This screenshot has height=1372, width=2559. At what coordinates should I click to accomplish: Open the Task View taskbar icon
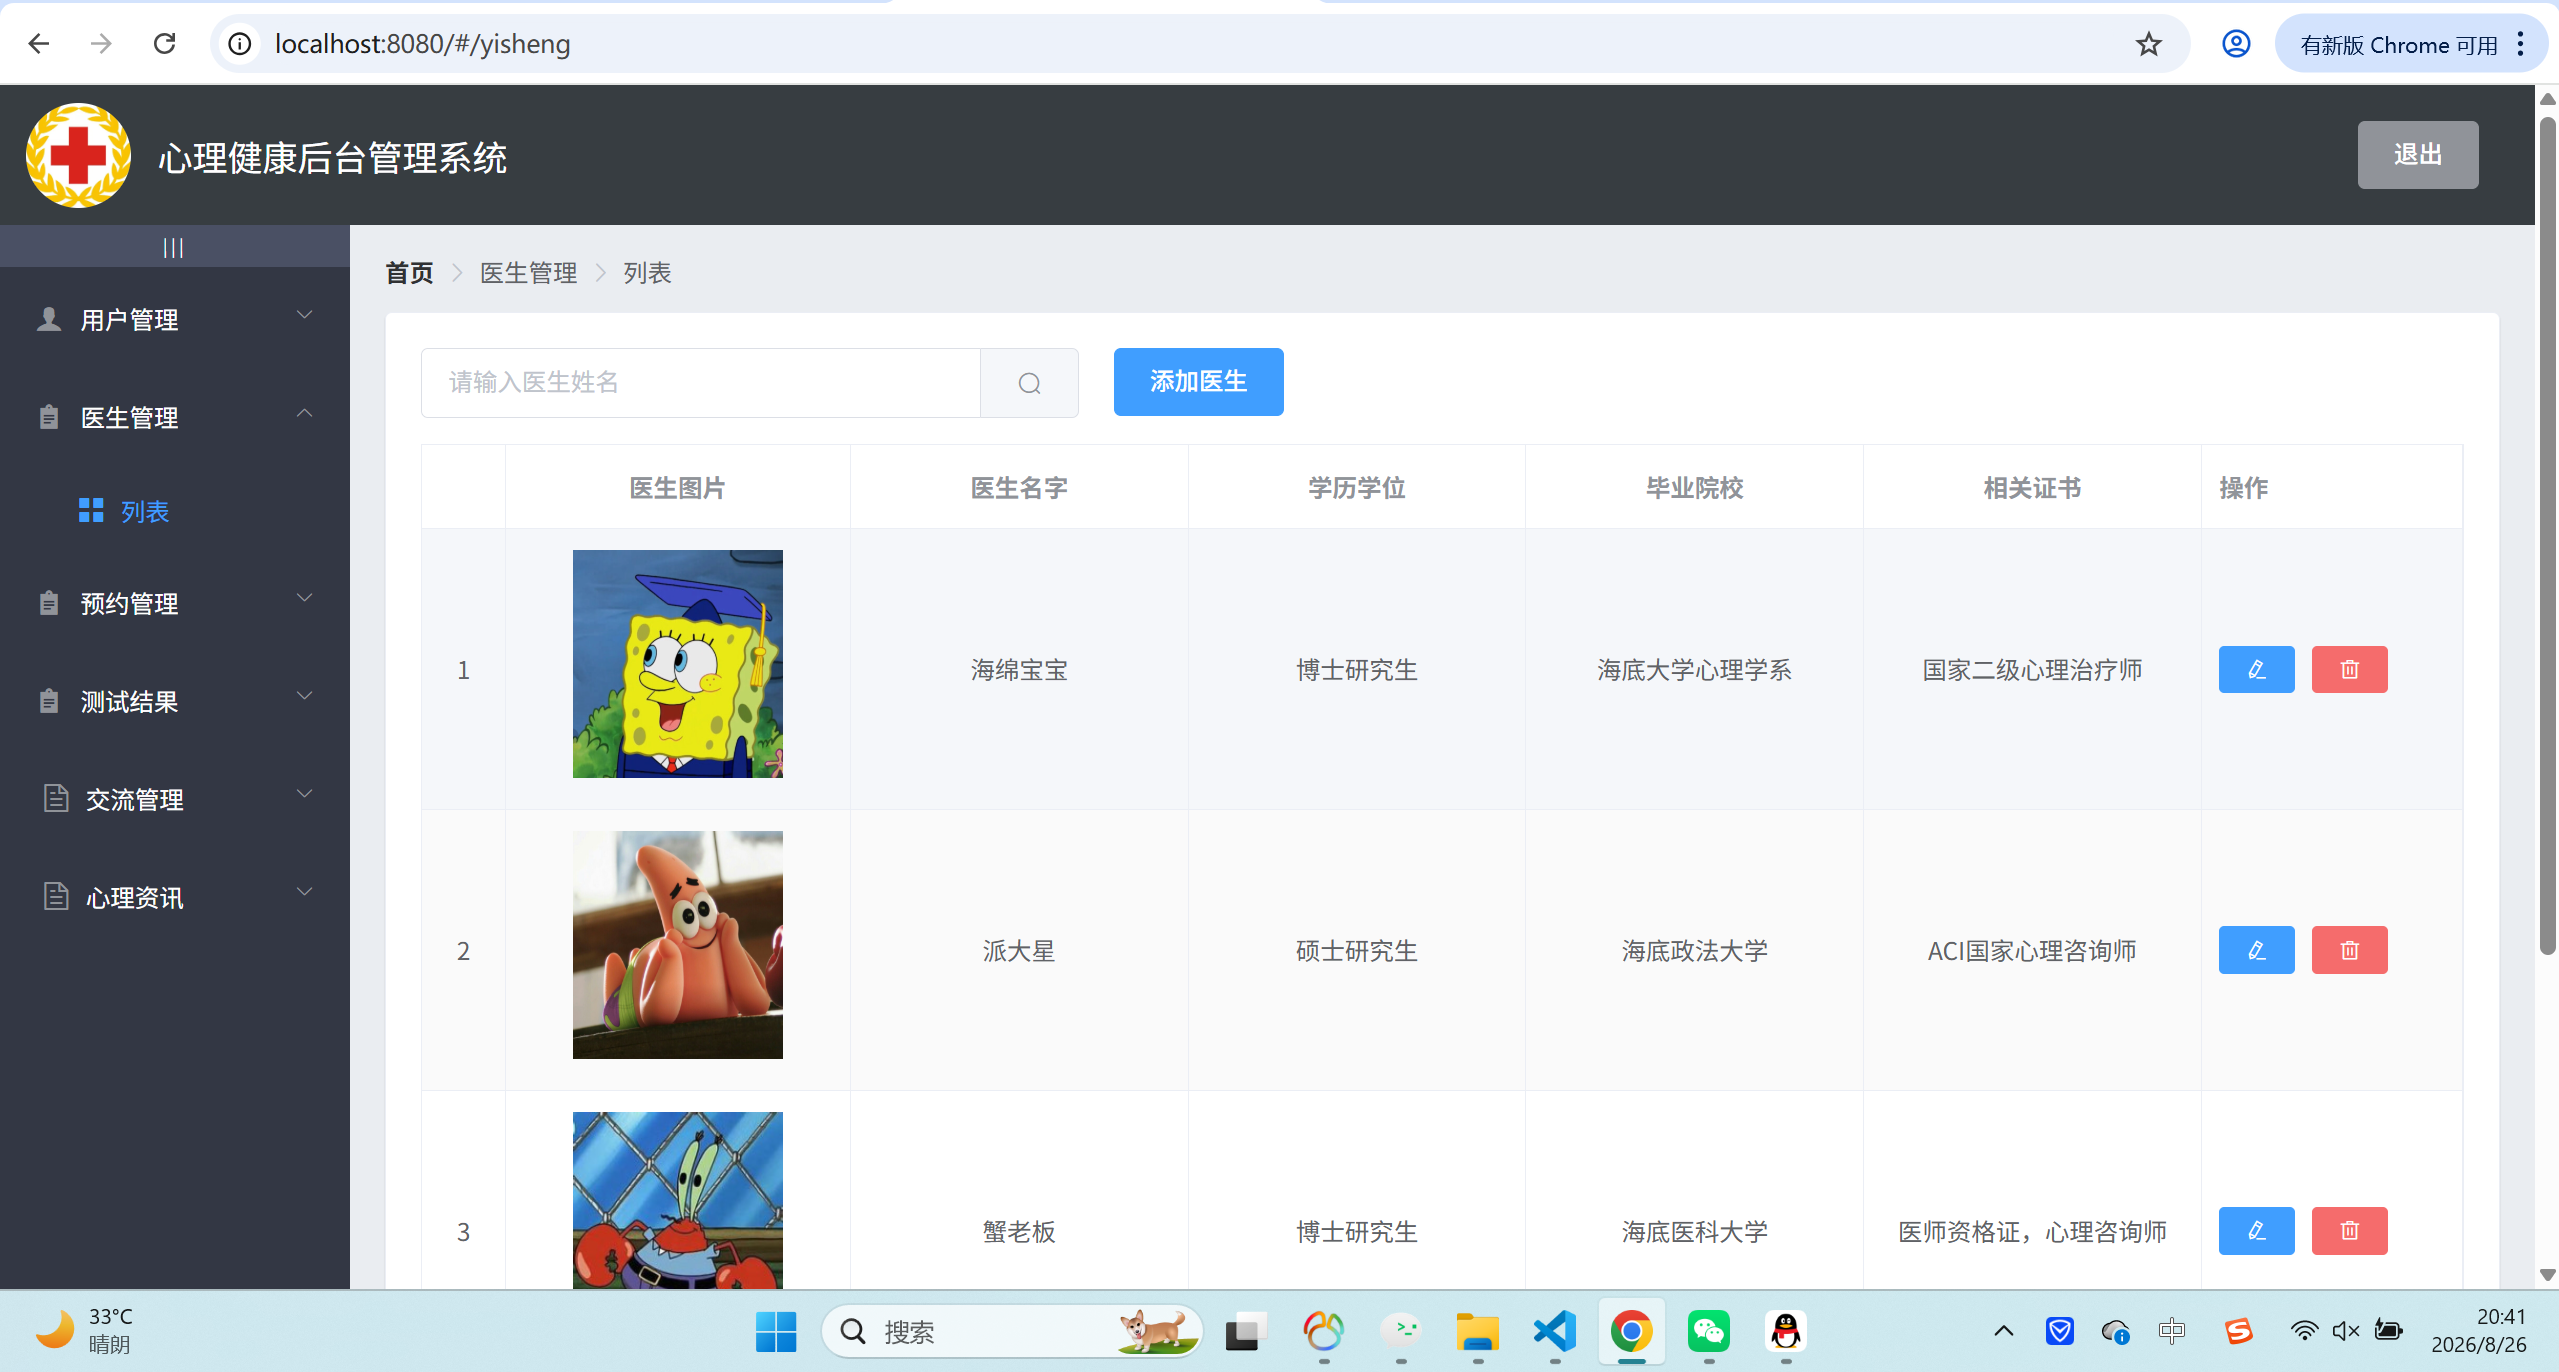click(x=1246, y=1331)
